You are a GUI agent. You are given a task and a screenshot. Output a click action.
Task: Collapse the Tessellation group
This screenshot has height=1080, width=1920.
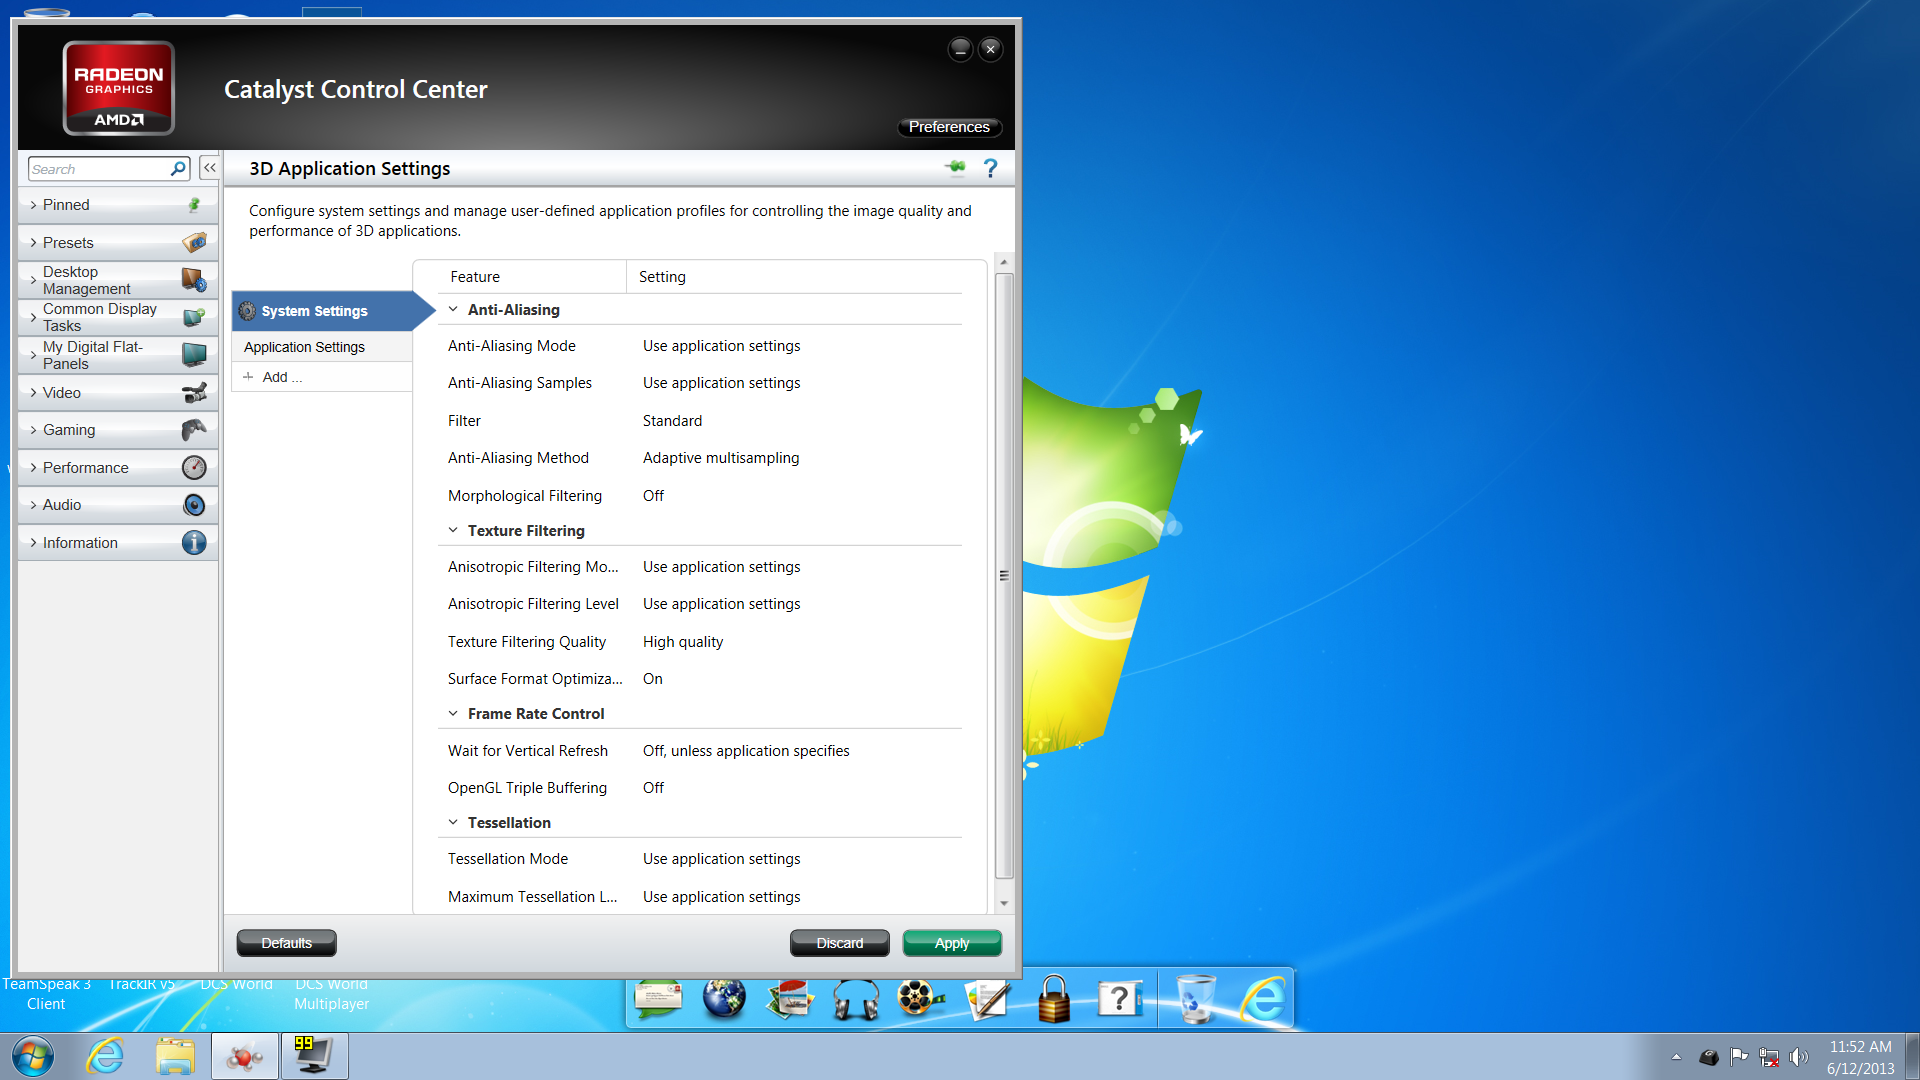(x=453, y=823)
